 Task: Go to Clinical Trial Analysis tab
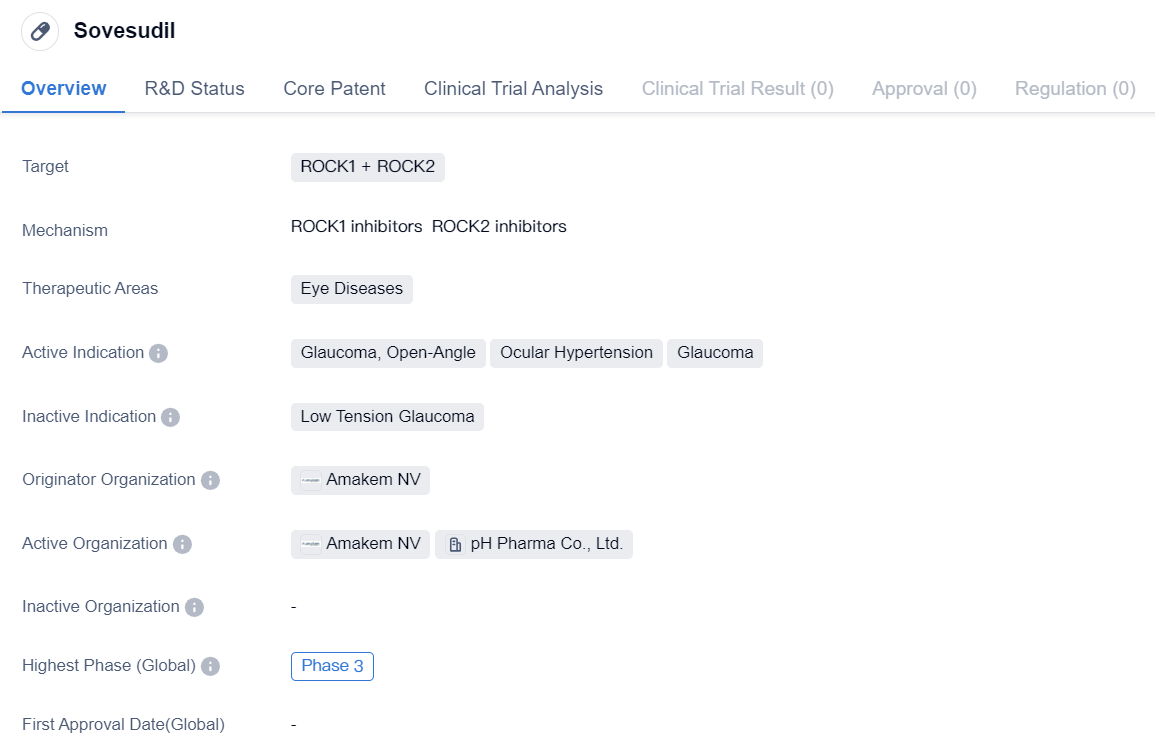(513, 89)
